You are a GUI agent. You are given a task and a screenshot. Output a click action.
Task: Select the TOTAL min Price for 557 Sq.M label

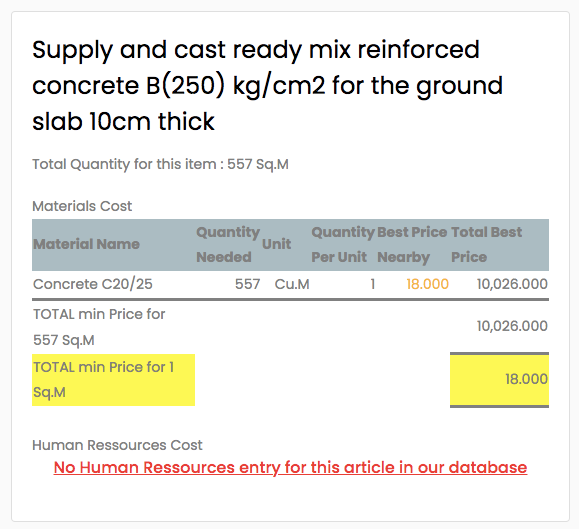99,327
